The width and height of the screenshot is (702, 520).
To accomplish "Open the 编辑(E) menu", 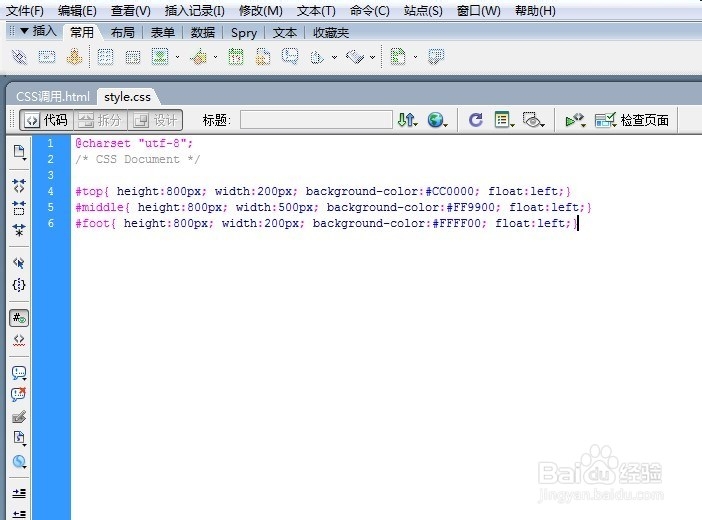I will 77,10.
